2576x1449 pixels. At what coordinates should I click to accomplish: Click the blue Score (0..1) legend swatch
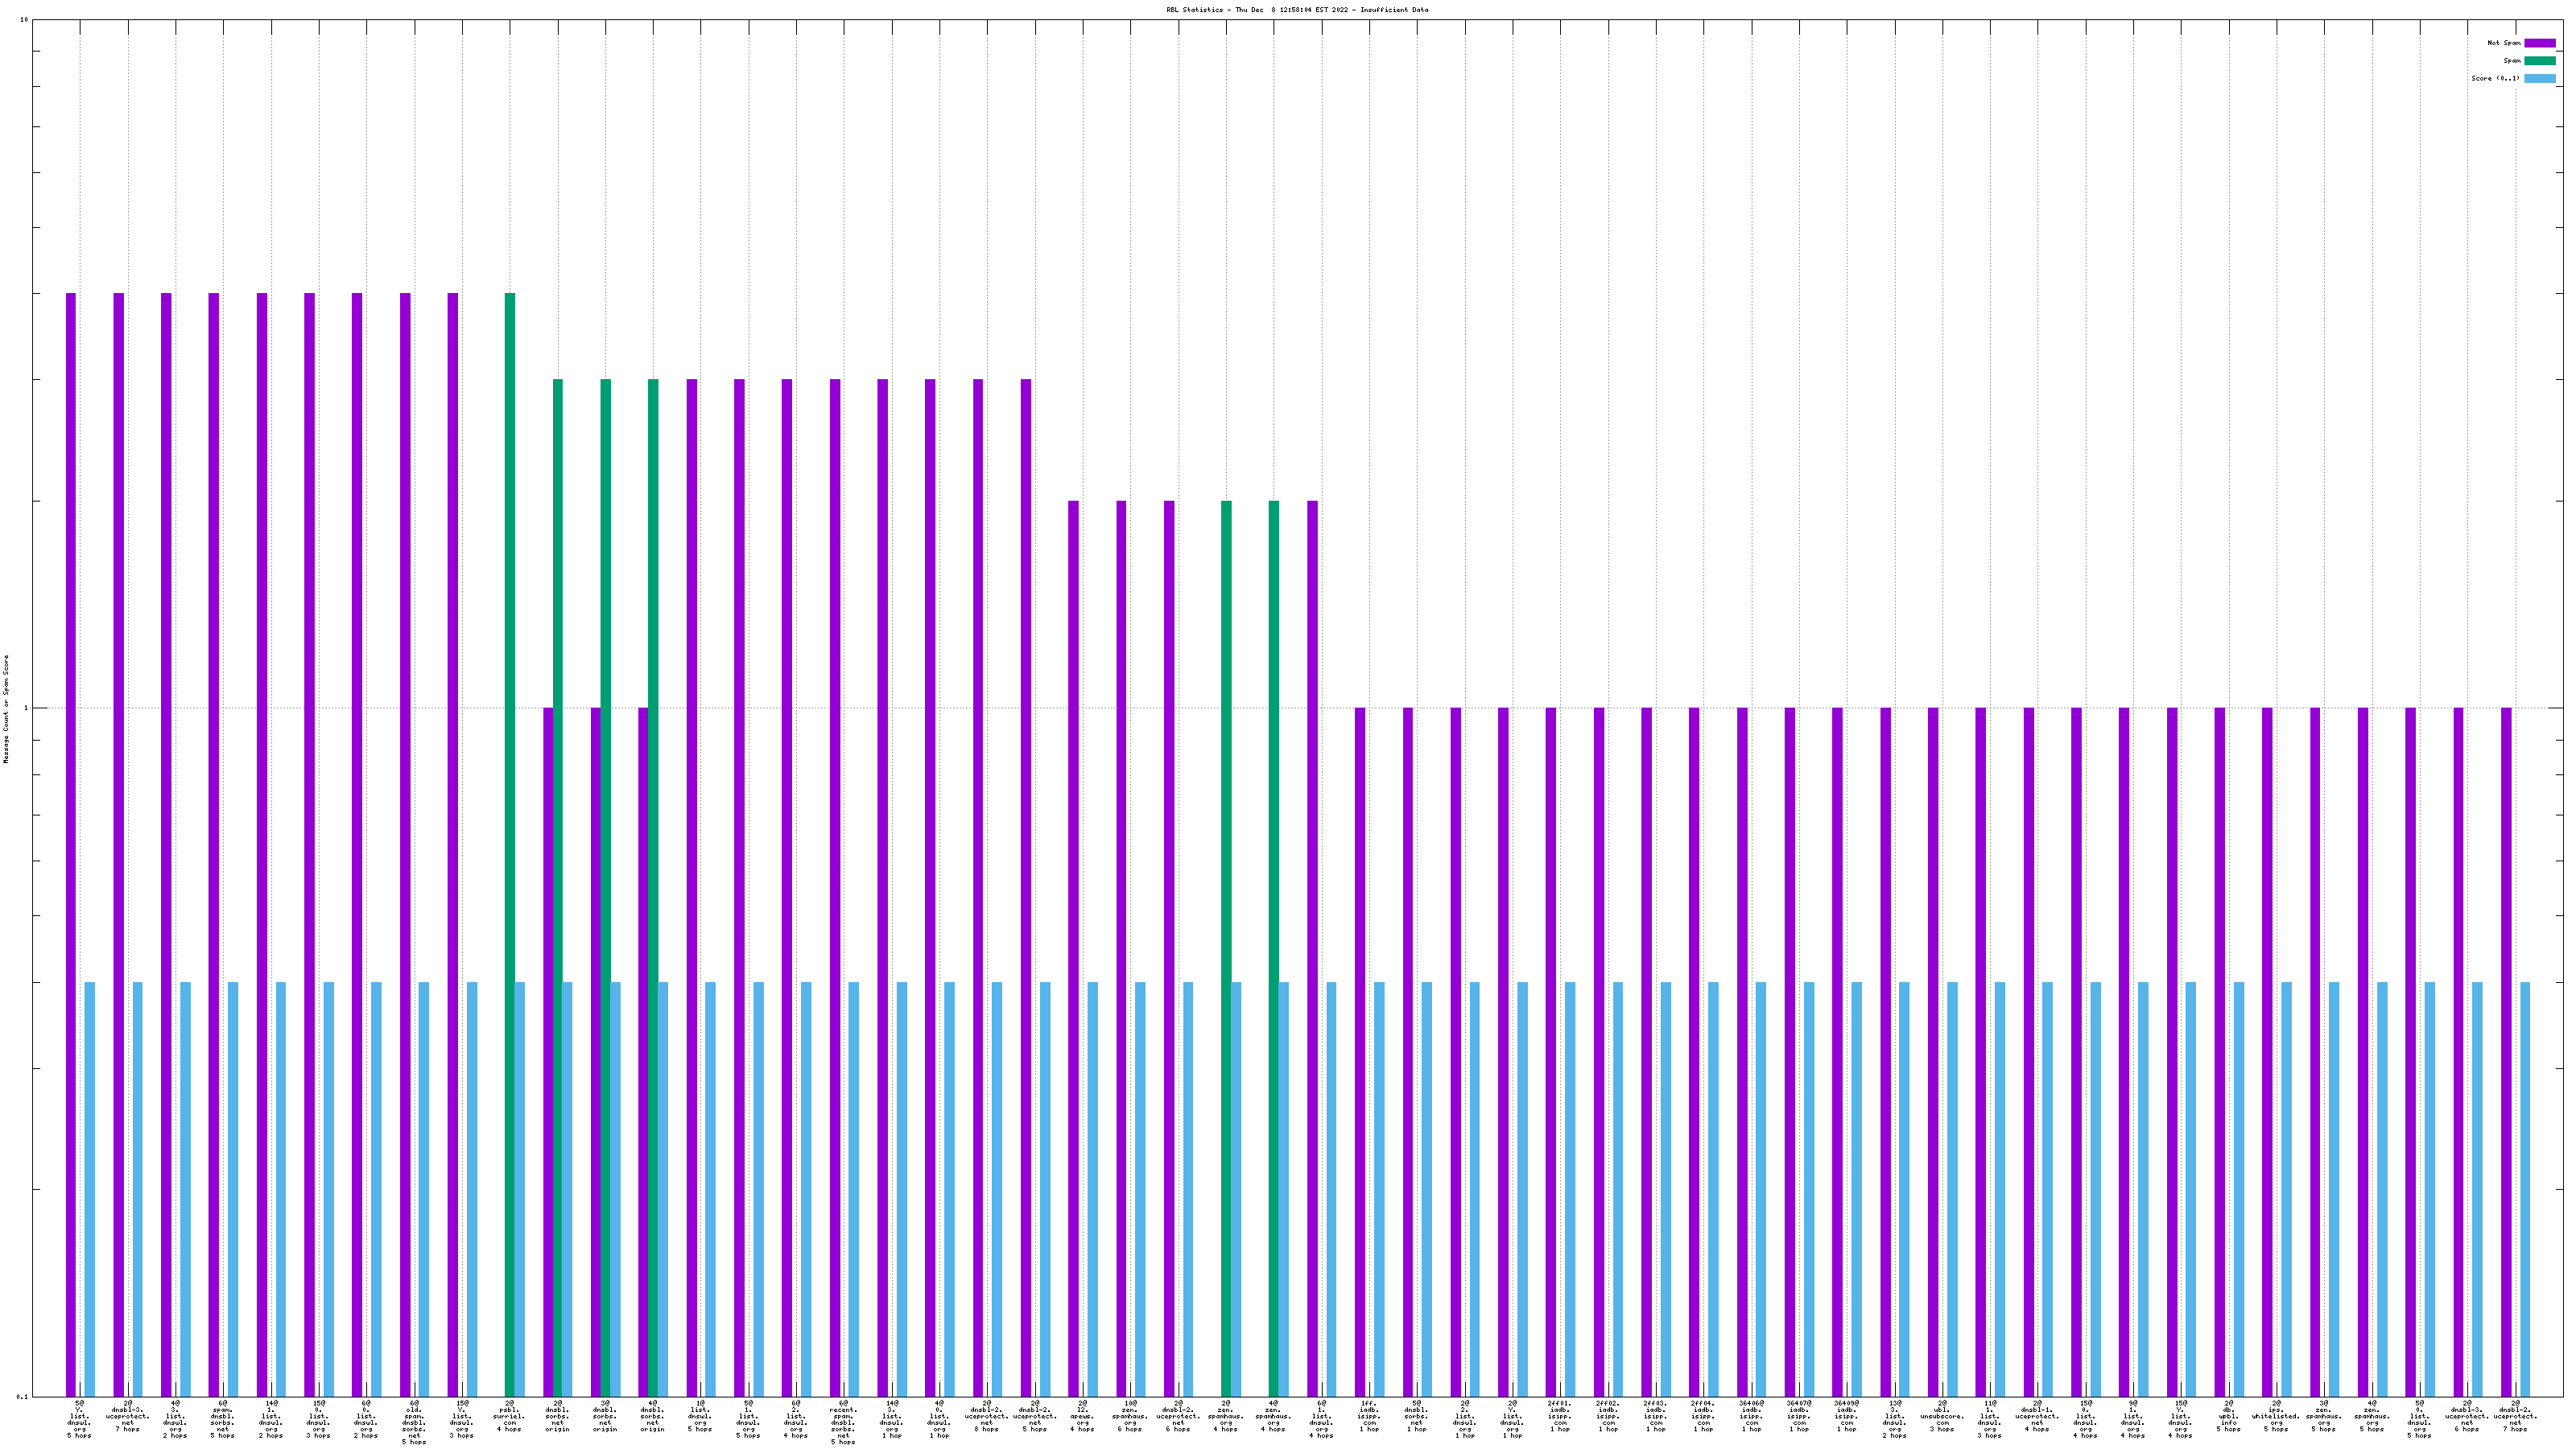click(x=2539, y=78)
